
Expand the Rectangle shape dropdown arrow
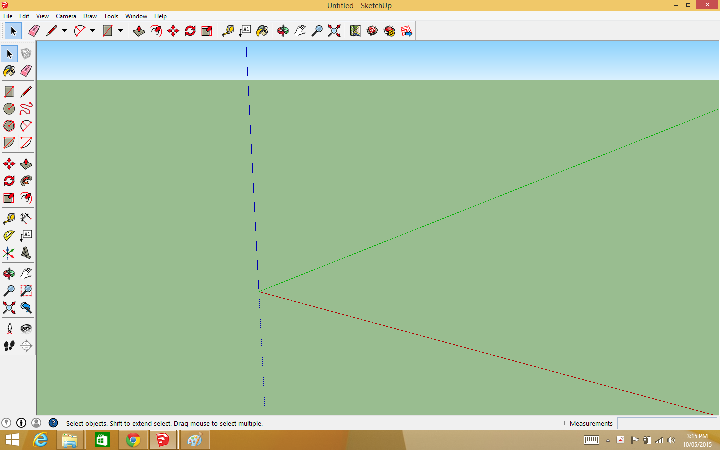click(120, 31)
